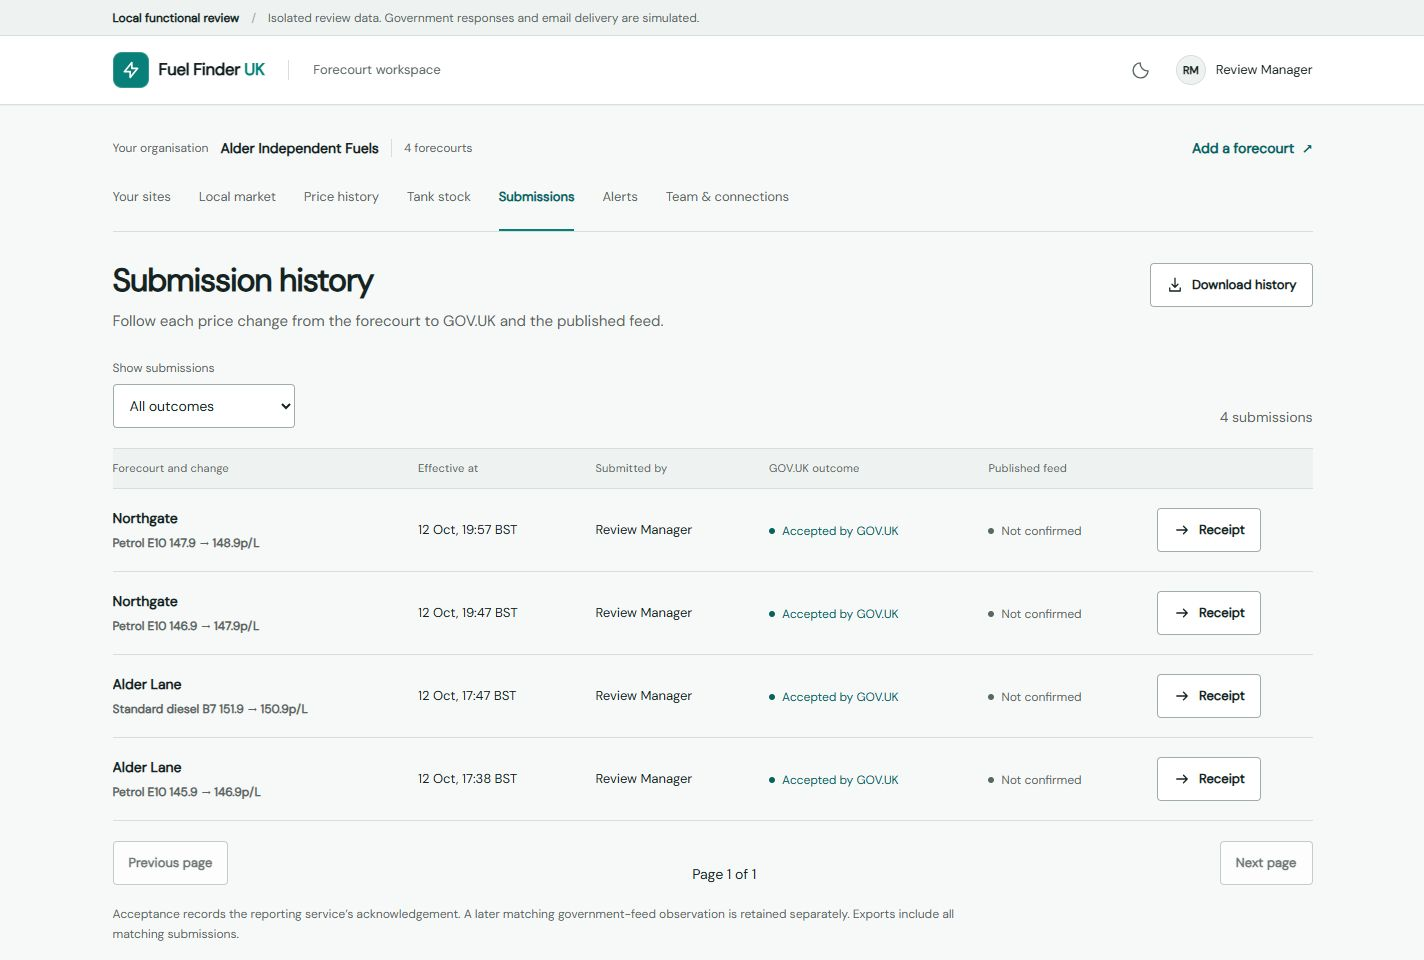
Task: Click 'Standard diesel B7 151.9 → 150.9p/L' text
Action: [x=210, y=709]
